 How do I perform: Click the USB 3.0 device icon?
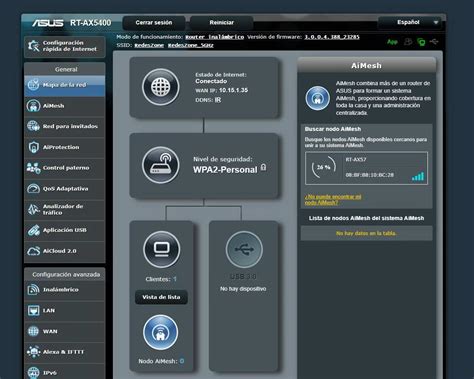coord(244,249)
